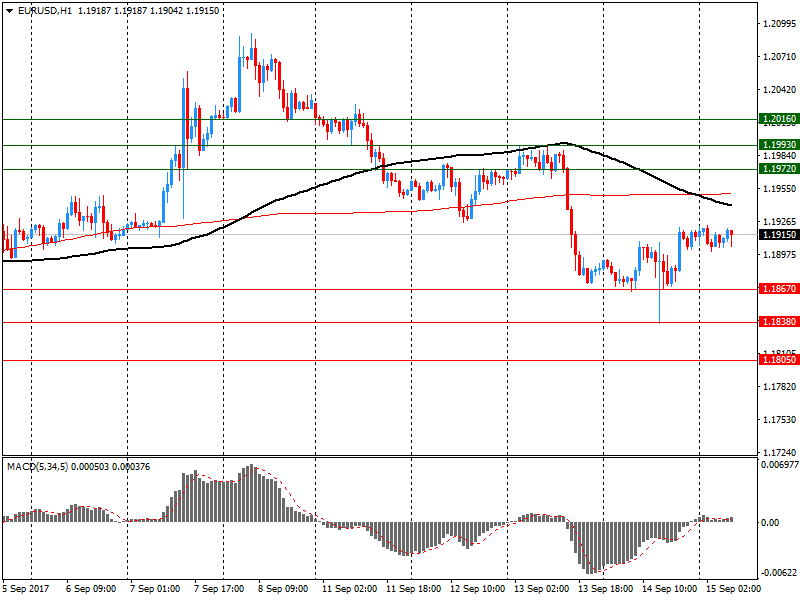The image size is (800, 600).
Task: Click the 15 Sep 02:00 time axis label
Action: (733, 589)
